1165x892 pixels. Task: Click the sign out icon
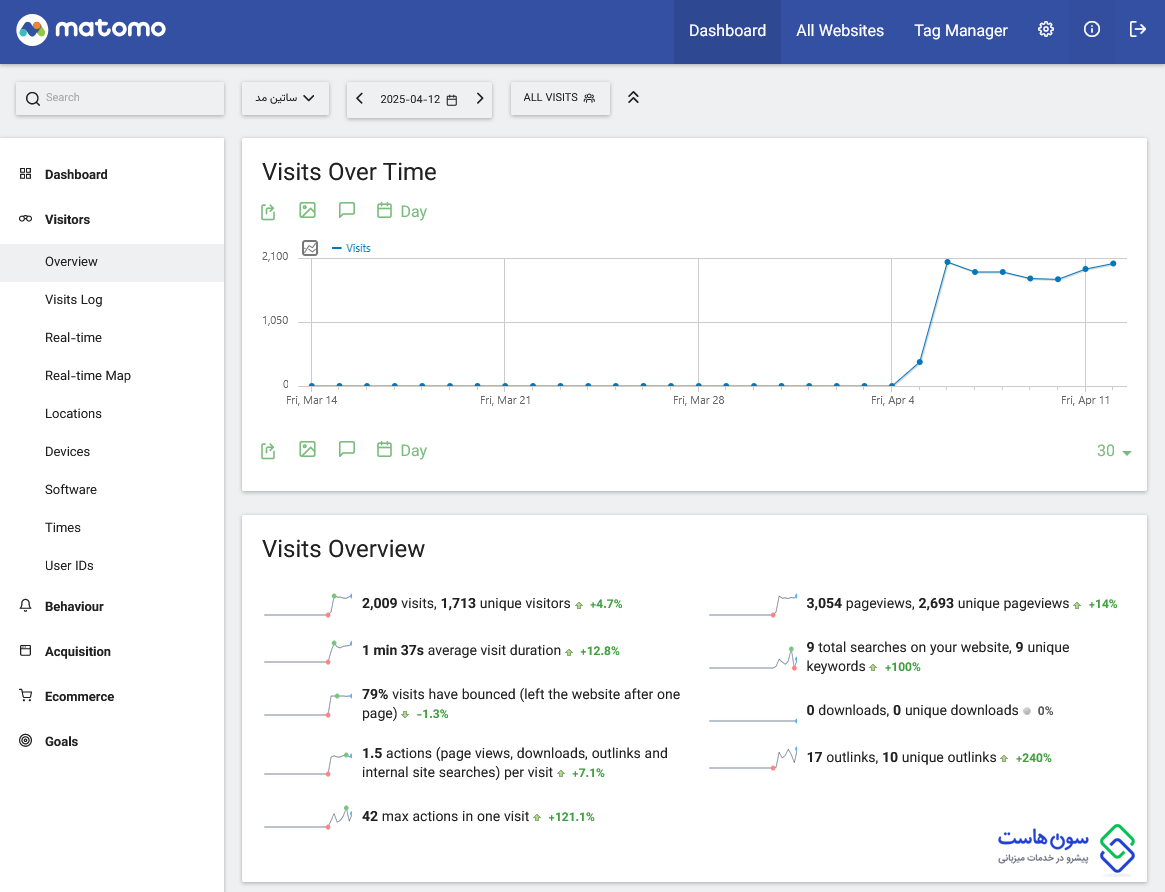[1138, 30]
